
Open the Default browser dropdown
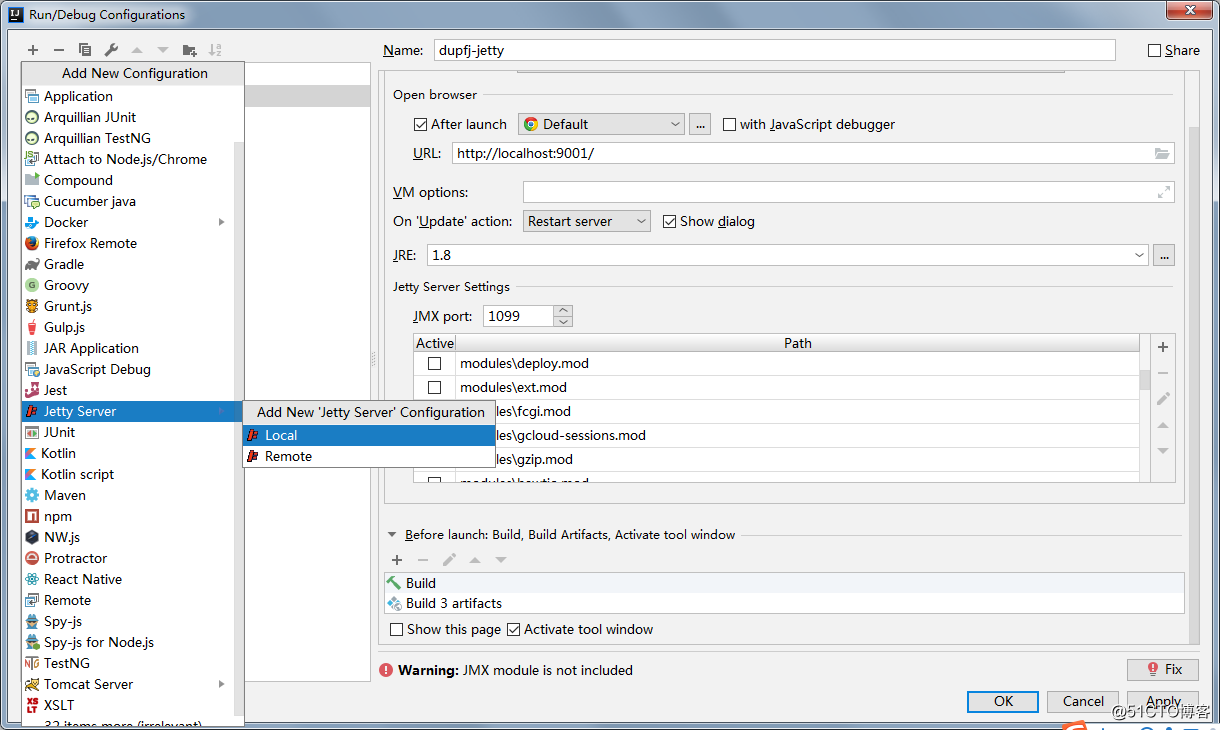[601, 124]
